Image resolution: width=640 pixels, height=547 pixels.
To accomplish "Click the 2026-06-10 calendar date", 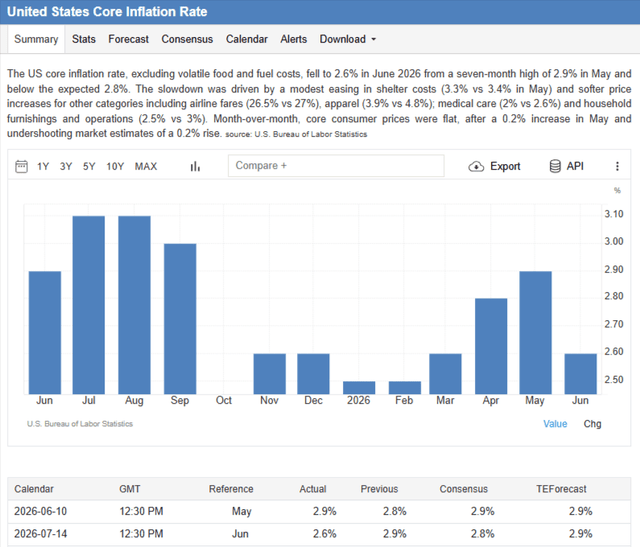I will [40, 511].
